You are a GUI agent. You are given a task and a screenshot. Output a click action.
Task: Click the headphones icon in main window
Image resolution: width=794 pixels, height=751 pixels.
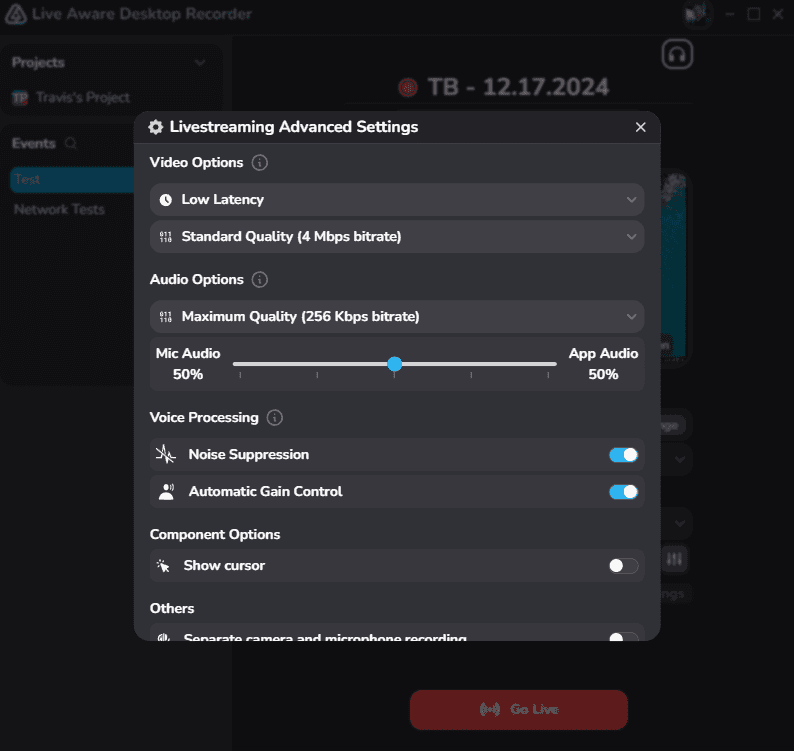(x=677, y=54)
